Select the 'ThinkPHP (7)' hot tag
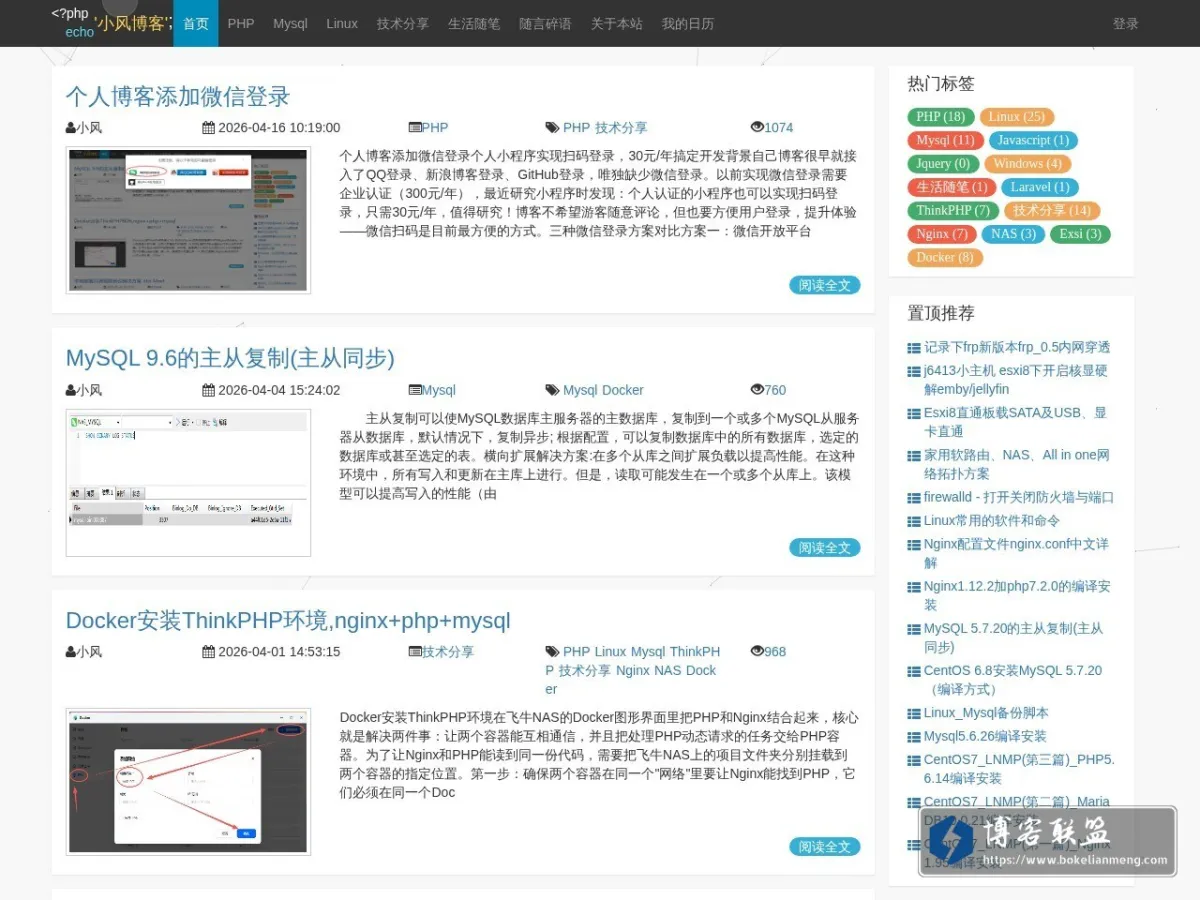 click(953, 210)
